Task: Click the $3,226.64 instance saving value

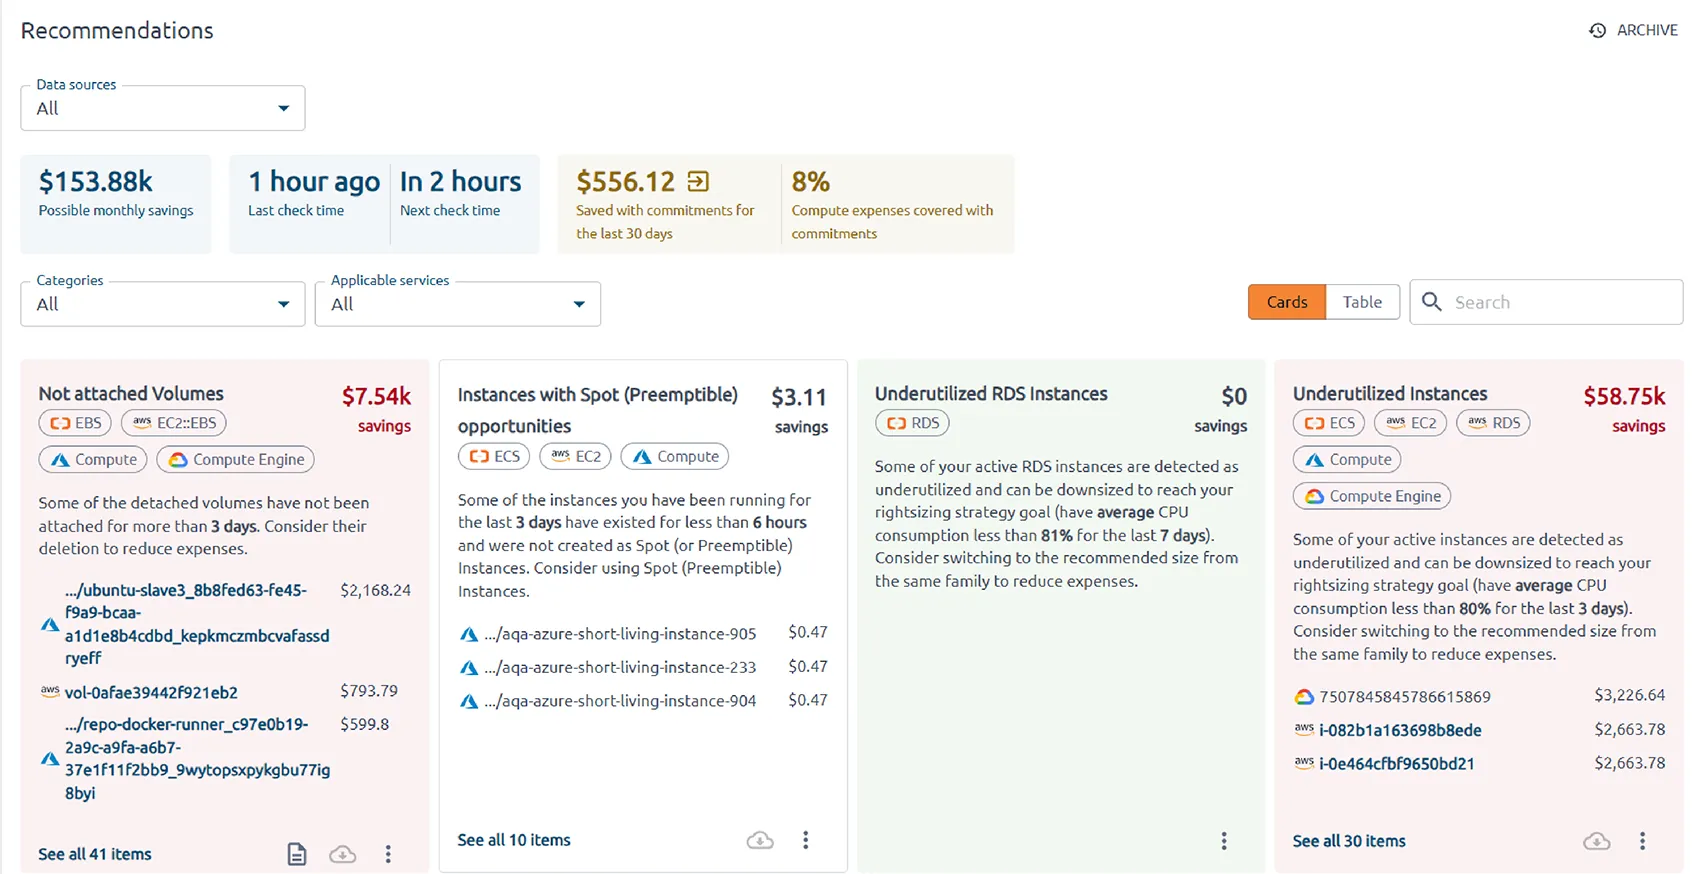Action: (x=1630, y=695)
